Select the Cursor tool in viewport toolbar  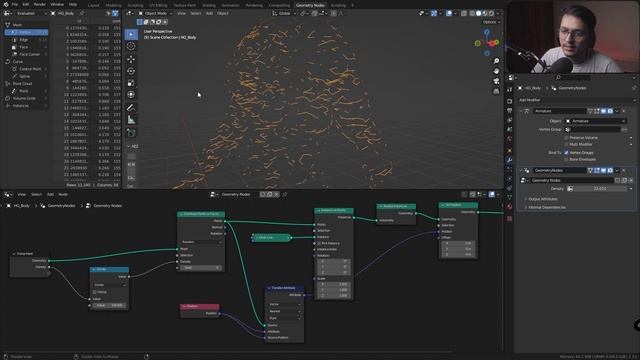pyautogui.click(x=131, y=47)
